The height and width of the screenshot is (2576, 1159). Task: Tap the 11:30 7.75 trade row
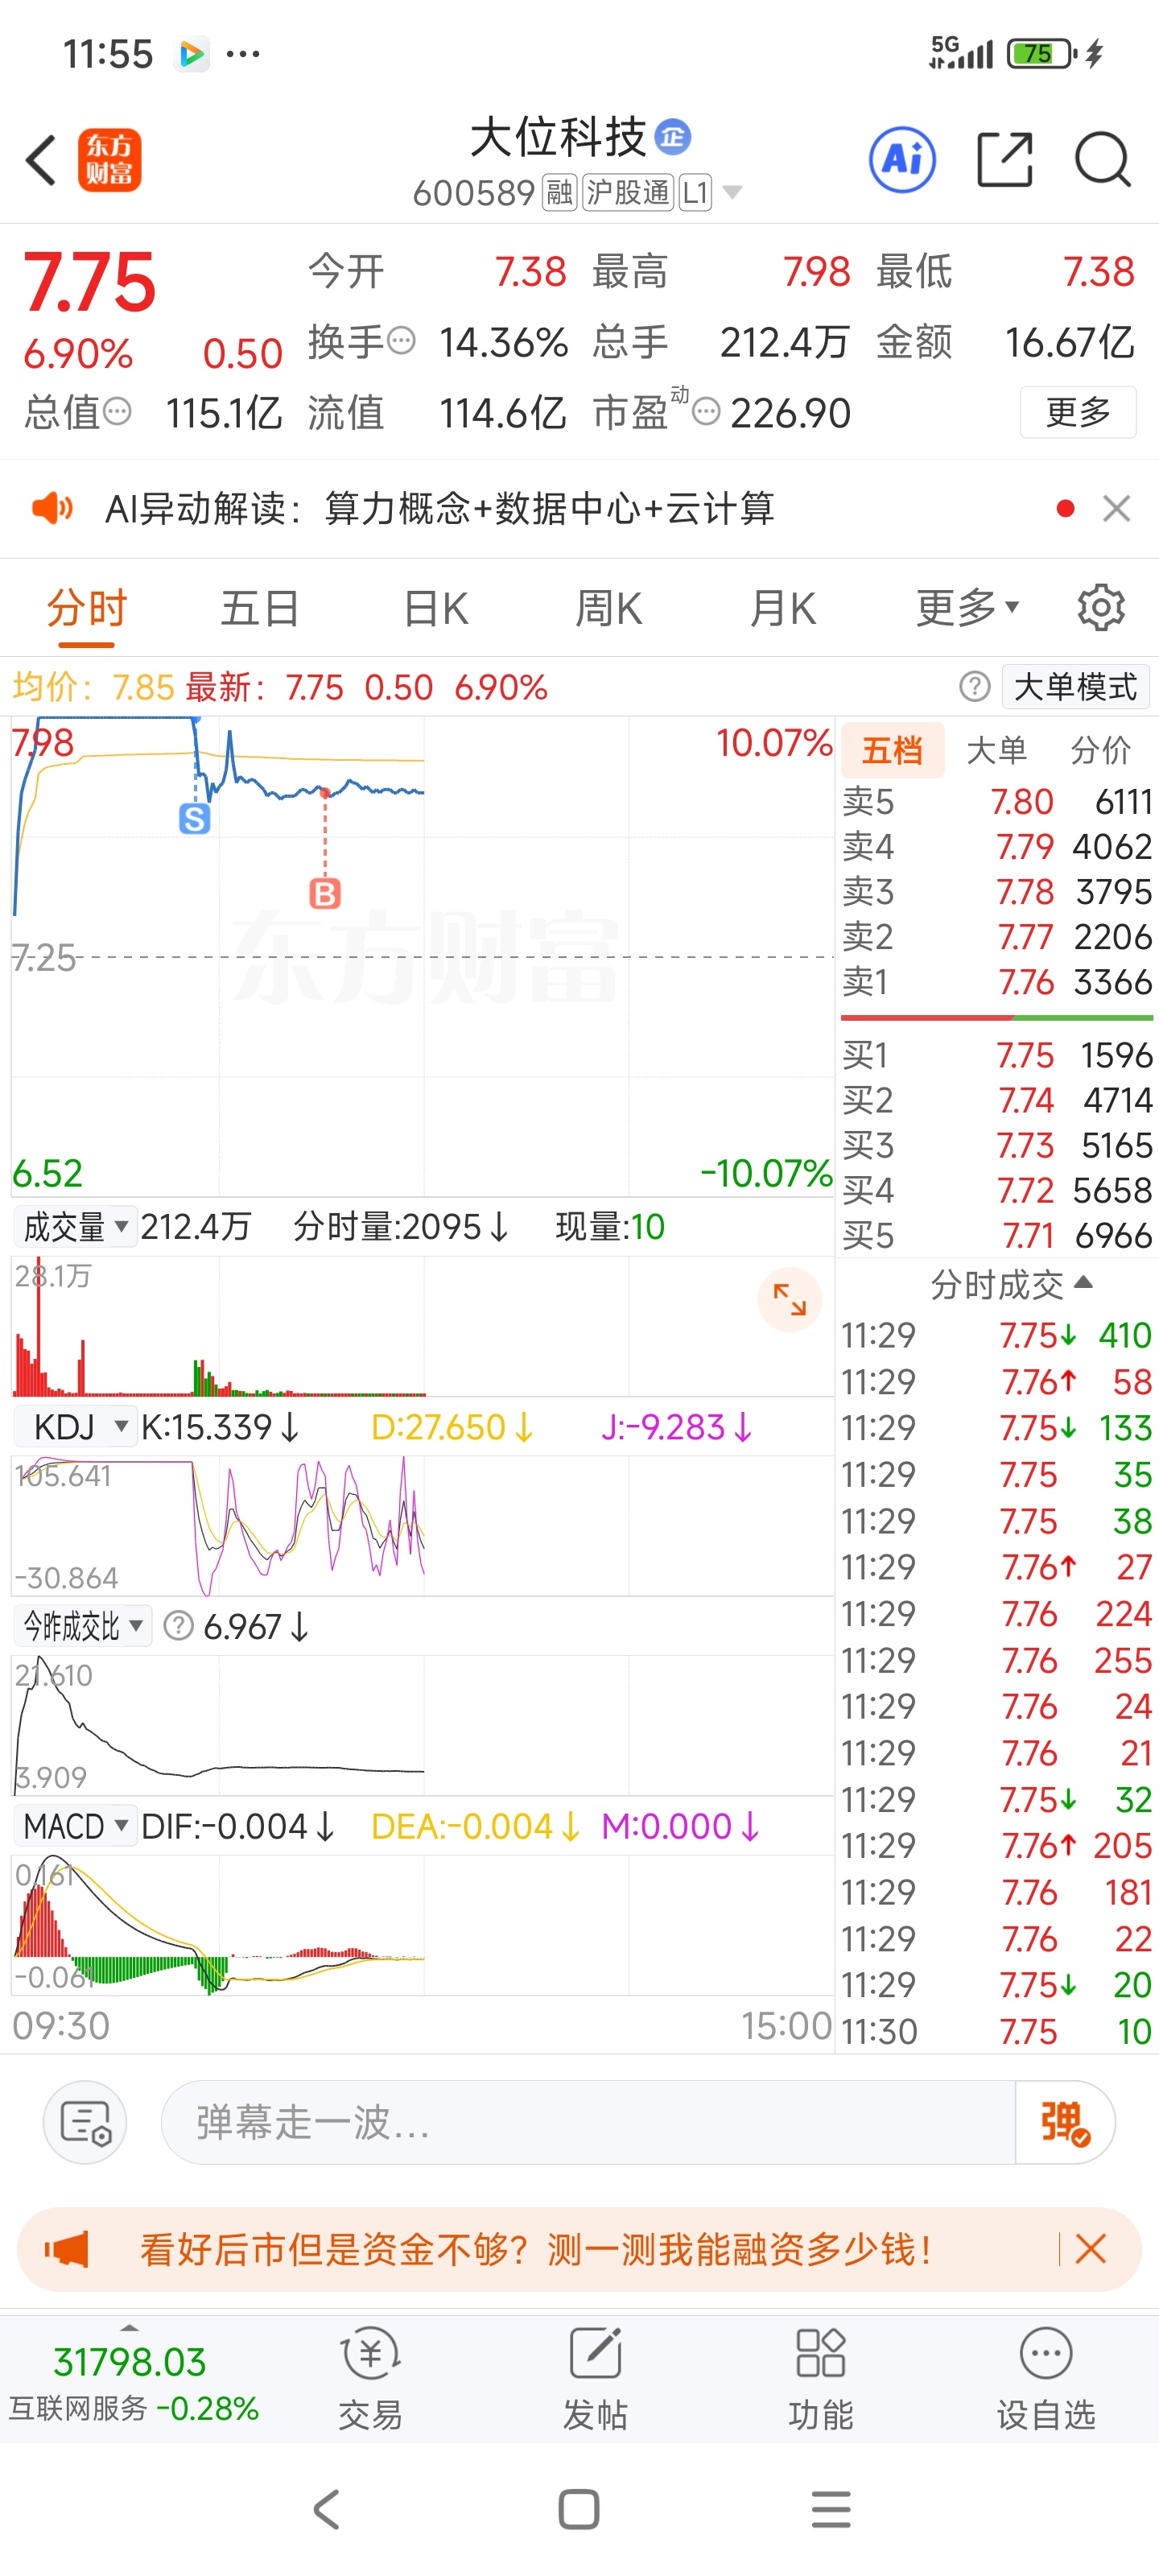click(997, 2030)
